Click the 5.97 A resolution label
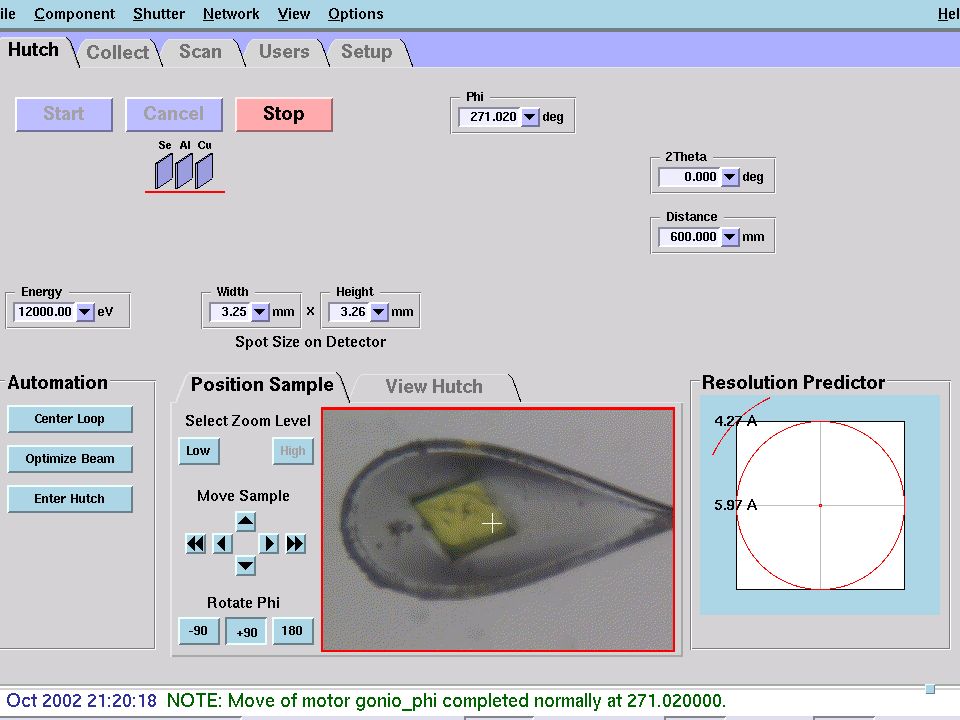The height and width of the screenshot is (720, 960). point(735,505)
